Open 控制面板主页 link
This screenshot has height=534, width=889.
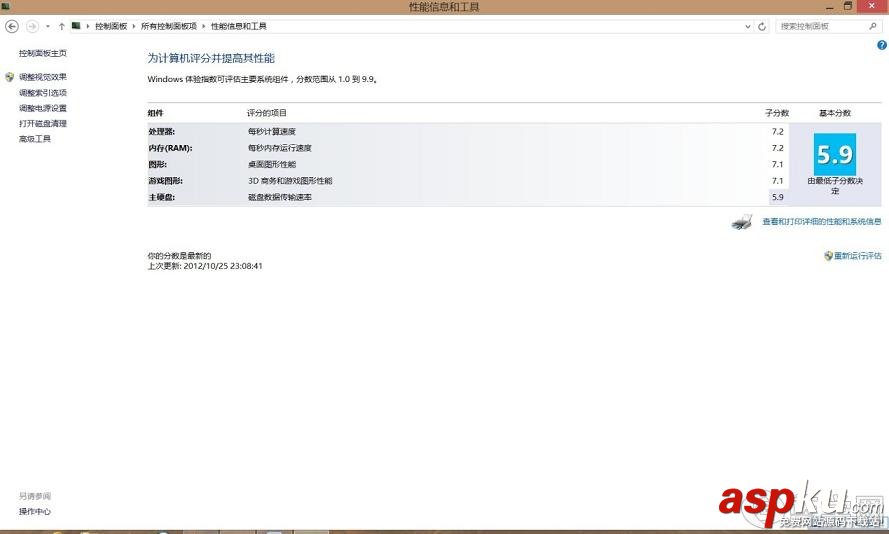click(x=43, y=53)
